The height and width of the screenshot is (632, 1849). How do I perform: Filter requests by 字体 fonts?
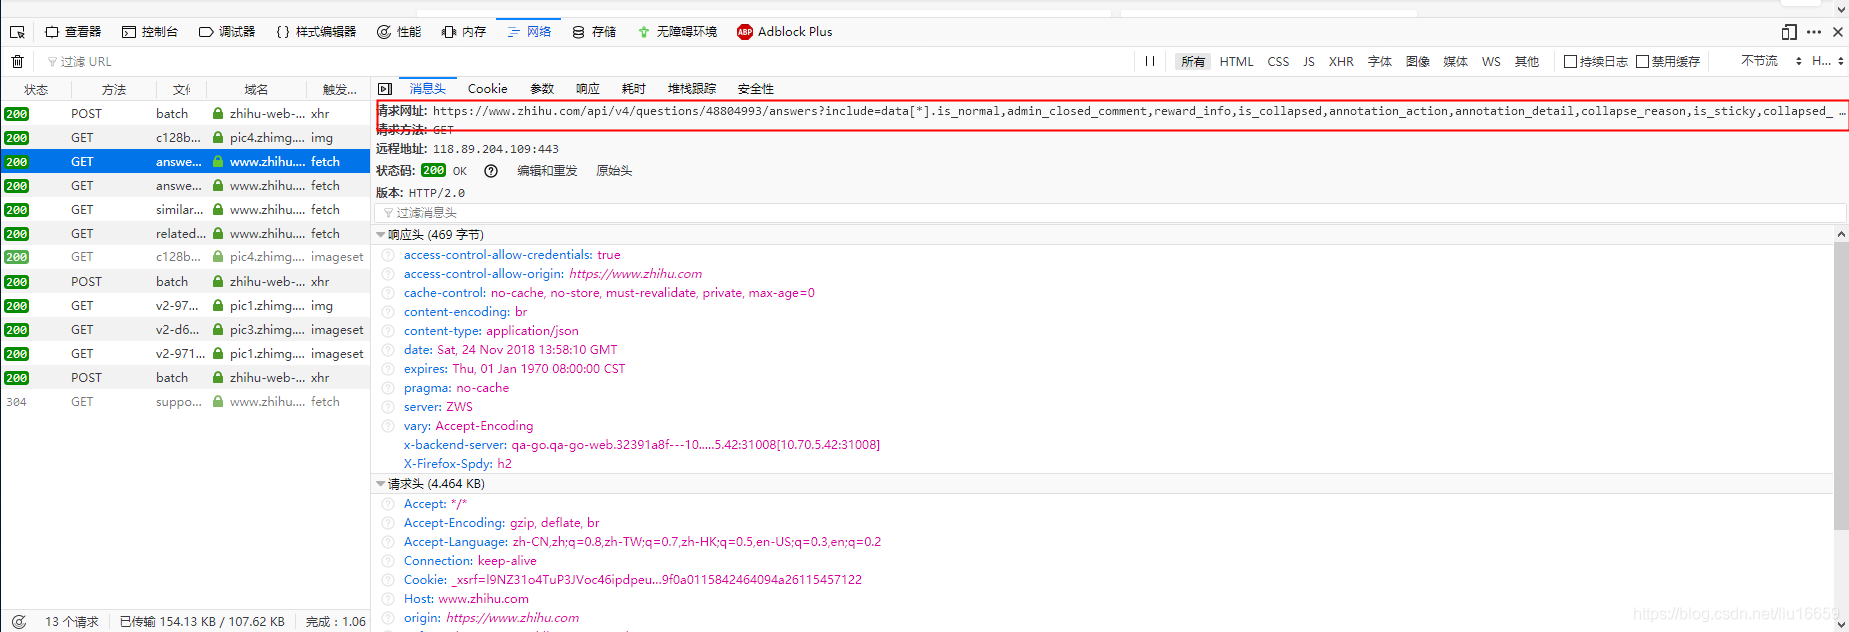(1380, 61)
